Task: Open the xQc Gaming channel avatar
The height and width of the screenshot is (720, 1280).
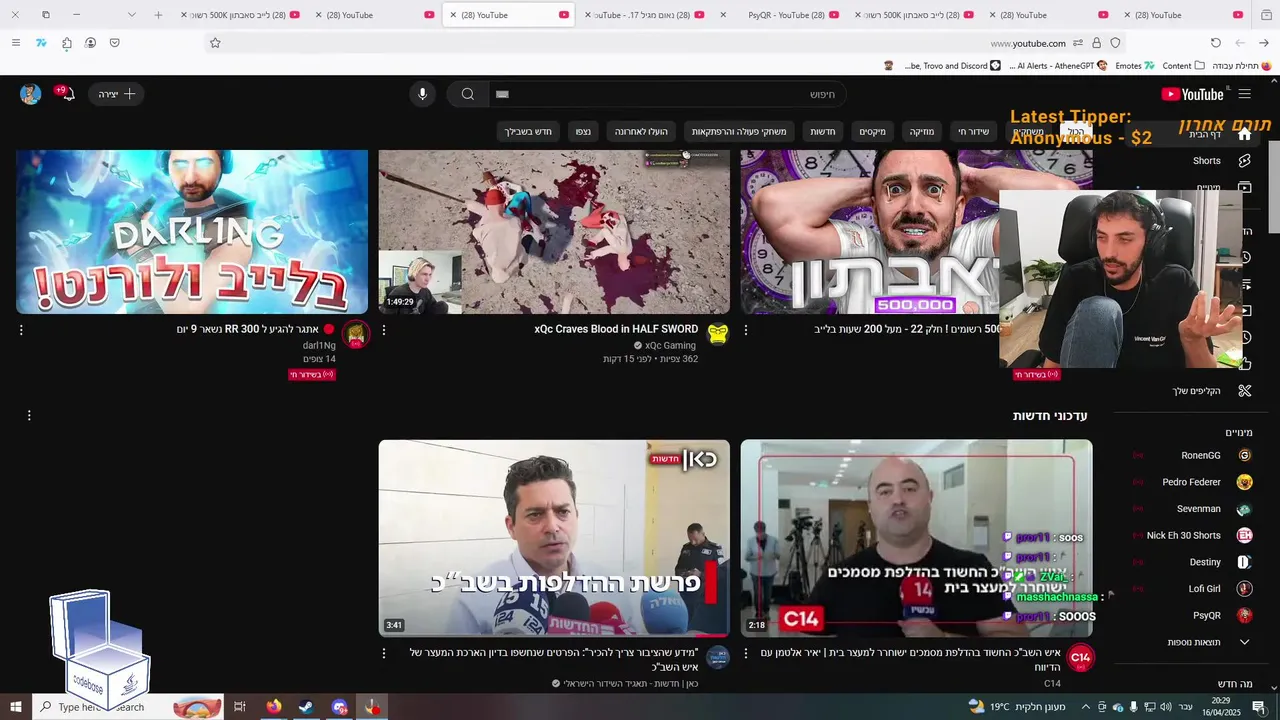Action: [718, 334]
